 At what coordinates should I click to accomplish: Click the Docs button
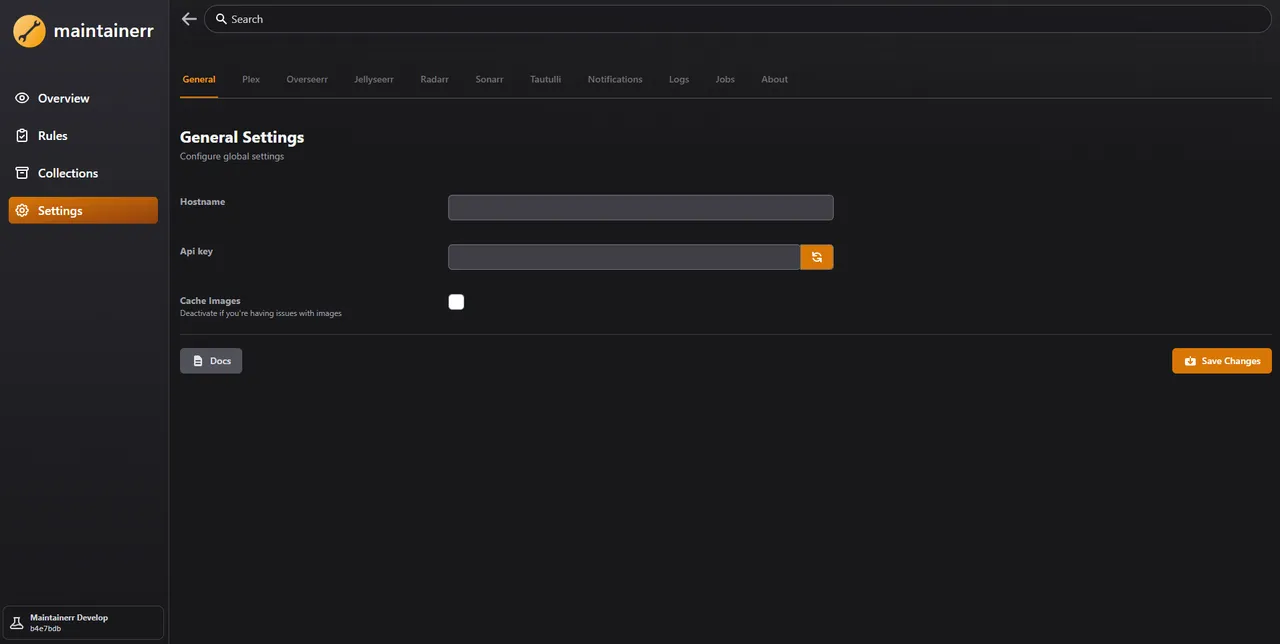tap(210, 361)
